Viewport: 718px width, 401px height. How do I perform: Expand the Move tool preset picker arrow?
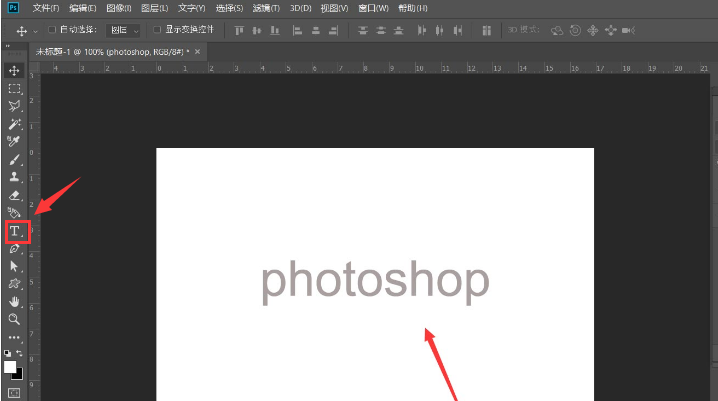click(35, 30)
